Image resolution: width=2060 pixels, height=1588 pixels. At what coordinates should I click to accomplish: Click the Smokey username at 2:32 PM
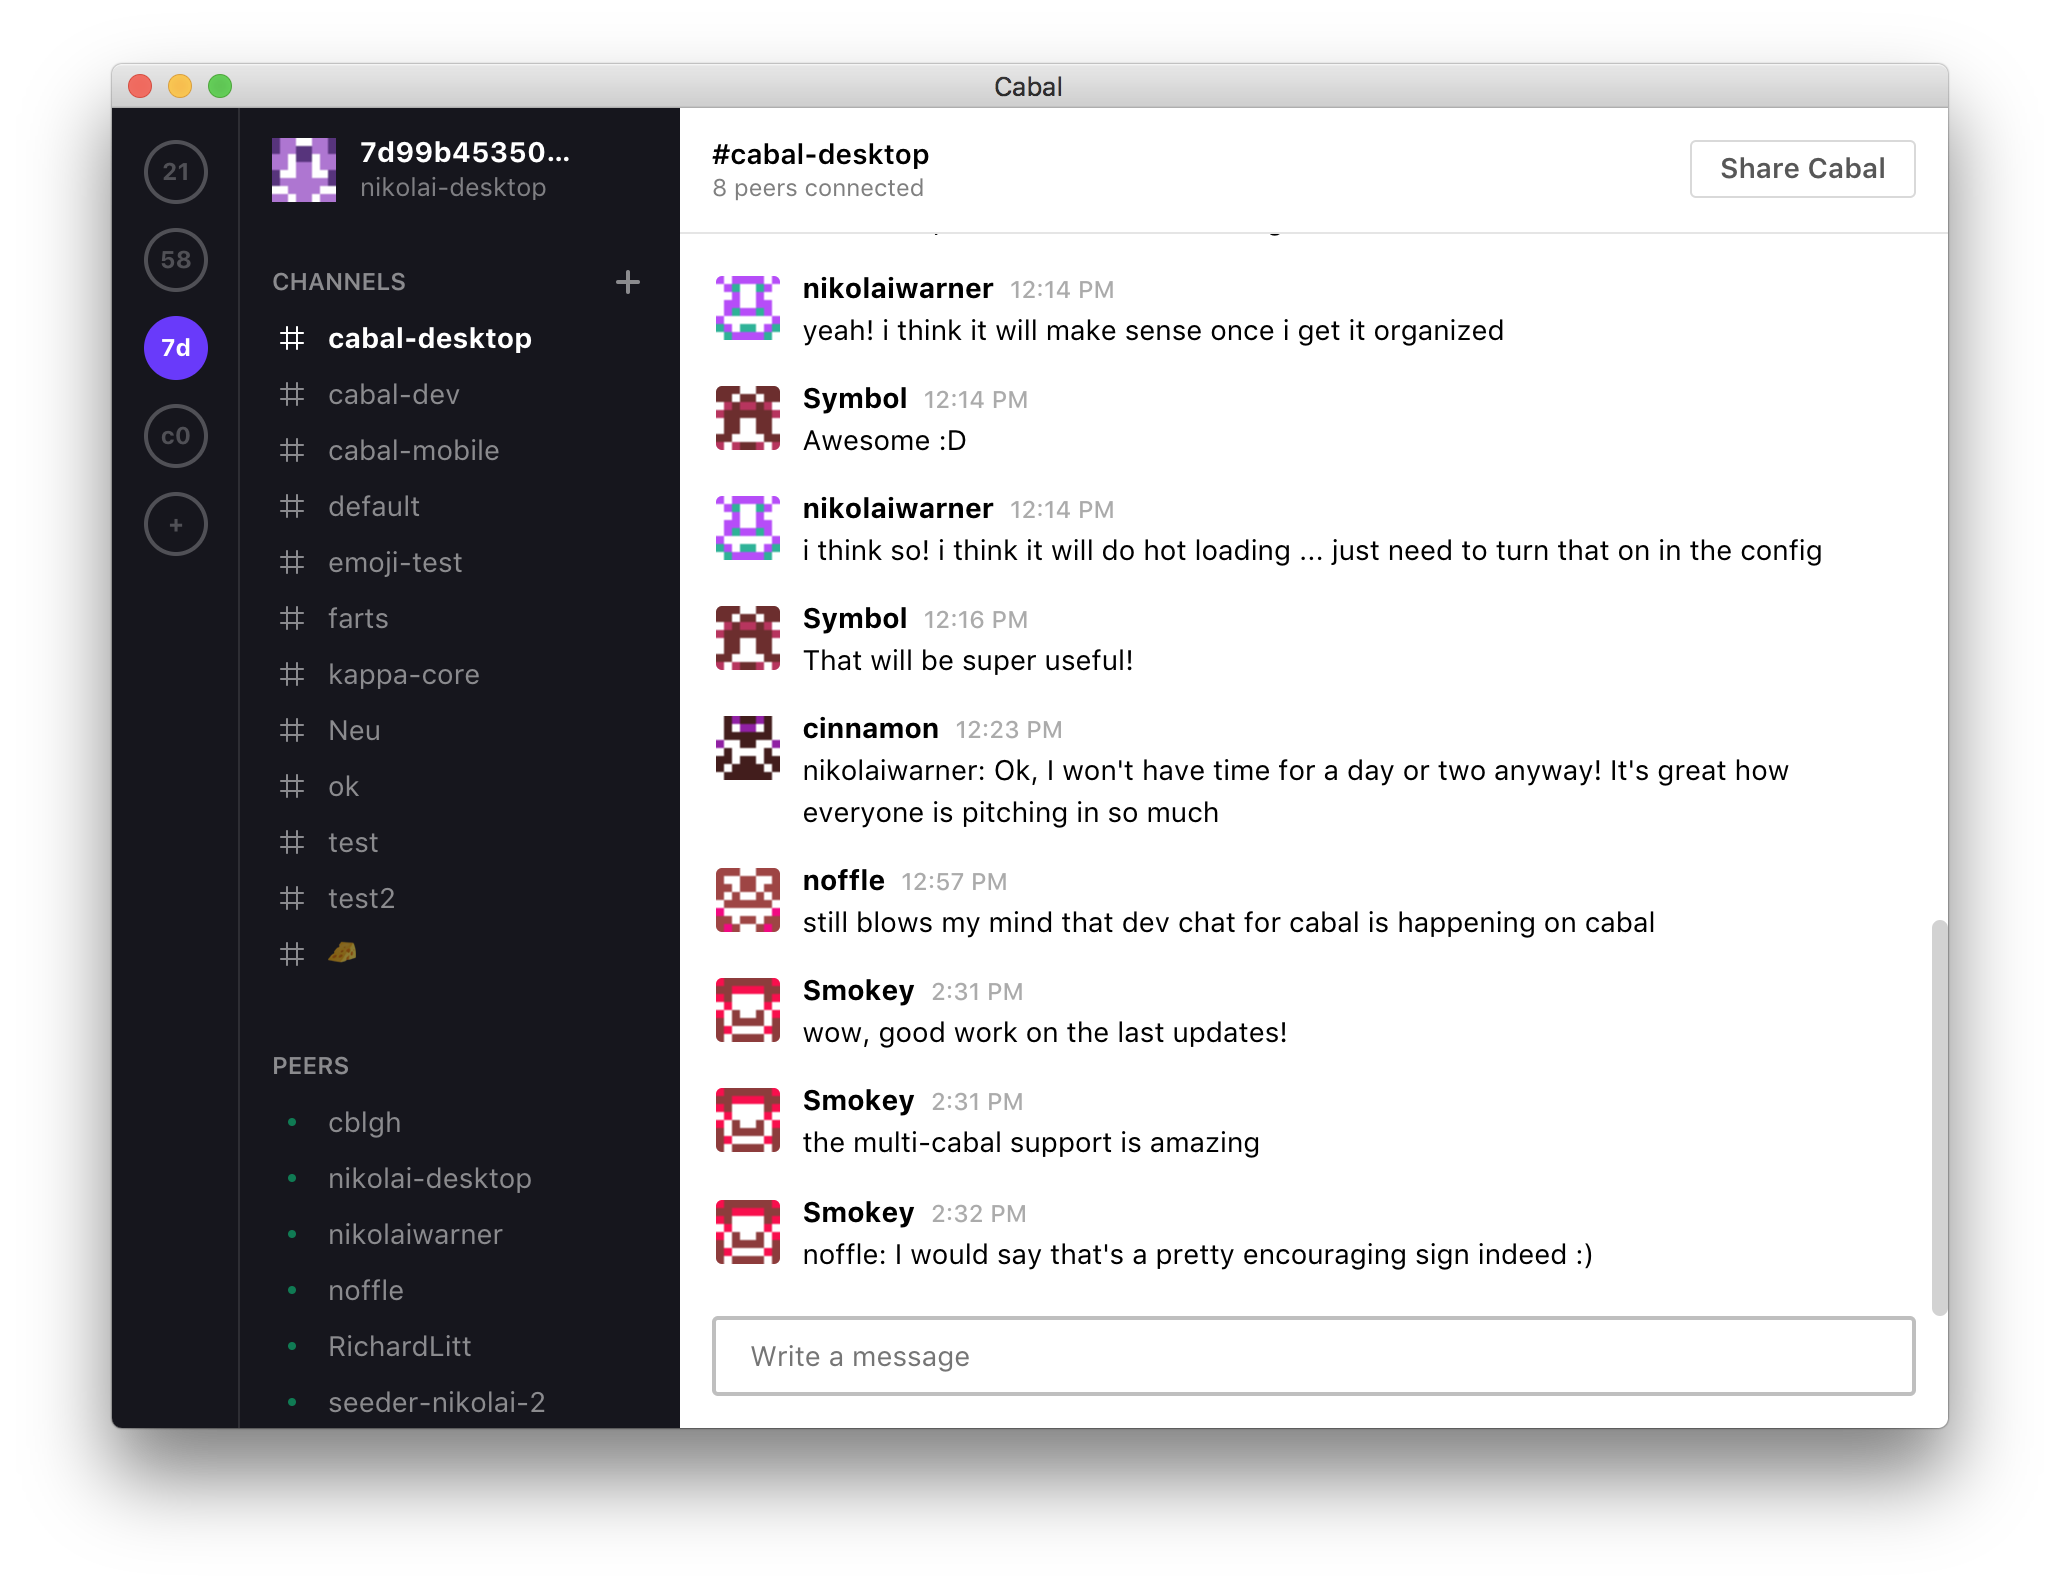(x=858, y=1213)
